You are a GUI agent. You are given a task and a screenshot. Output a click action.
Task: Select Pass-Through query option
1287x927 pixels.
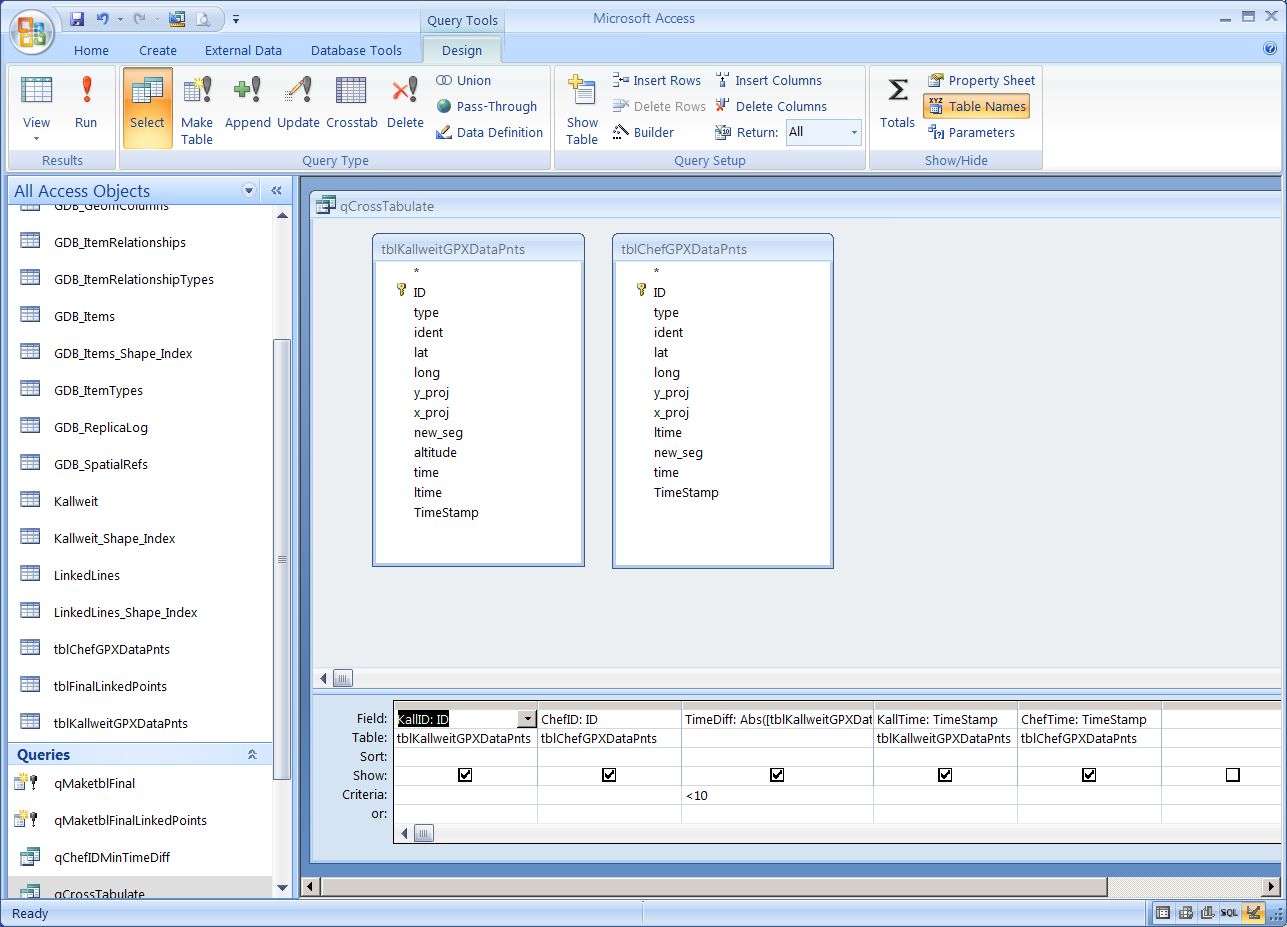(486, 106)
